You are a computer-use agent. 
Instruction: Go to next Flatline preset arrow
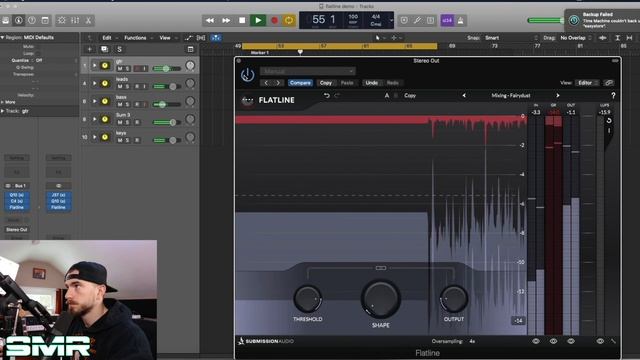[x=558, y=96]
